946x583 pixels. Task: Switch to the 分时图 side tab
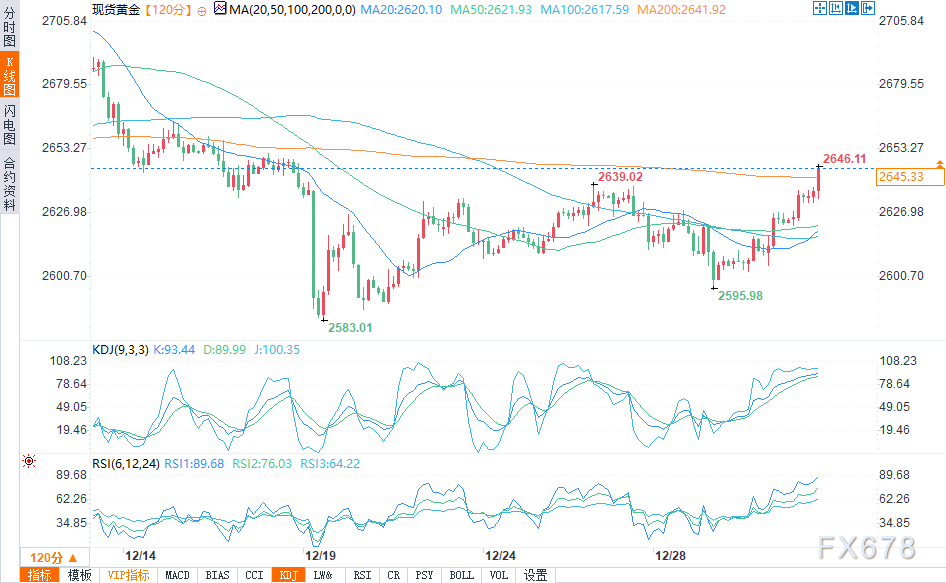[x=10, y=27]
